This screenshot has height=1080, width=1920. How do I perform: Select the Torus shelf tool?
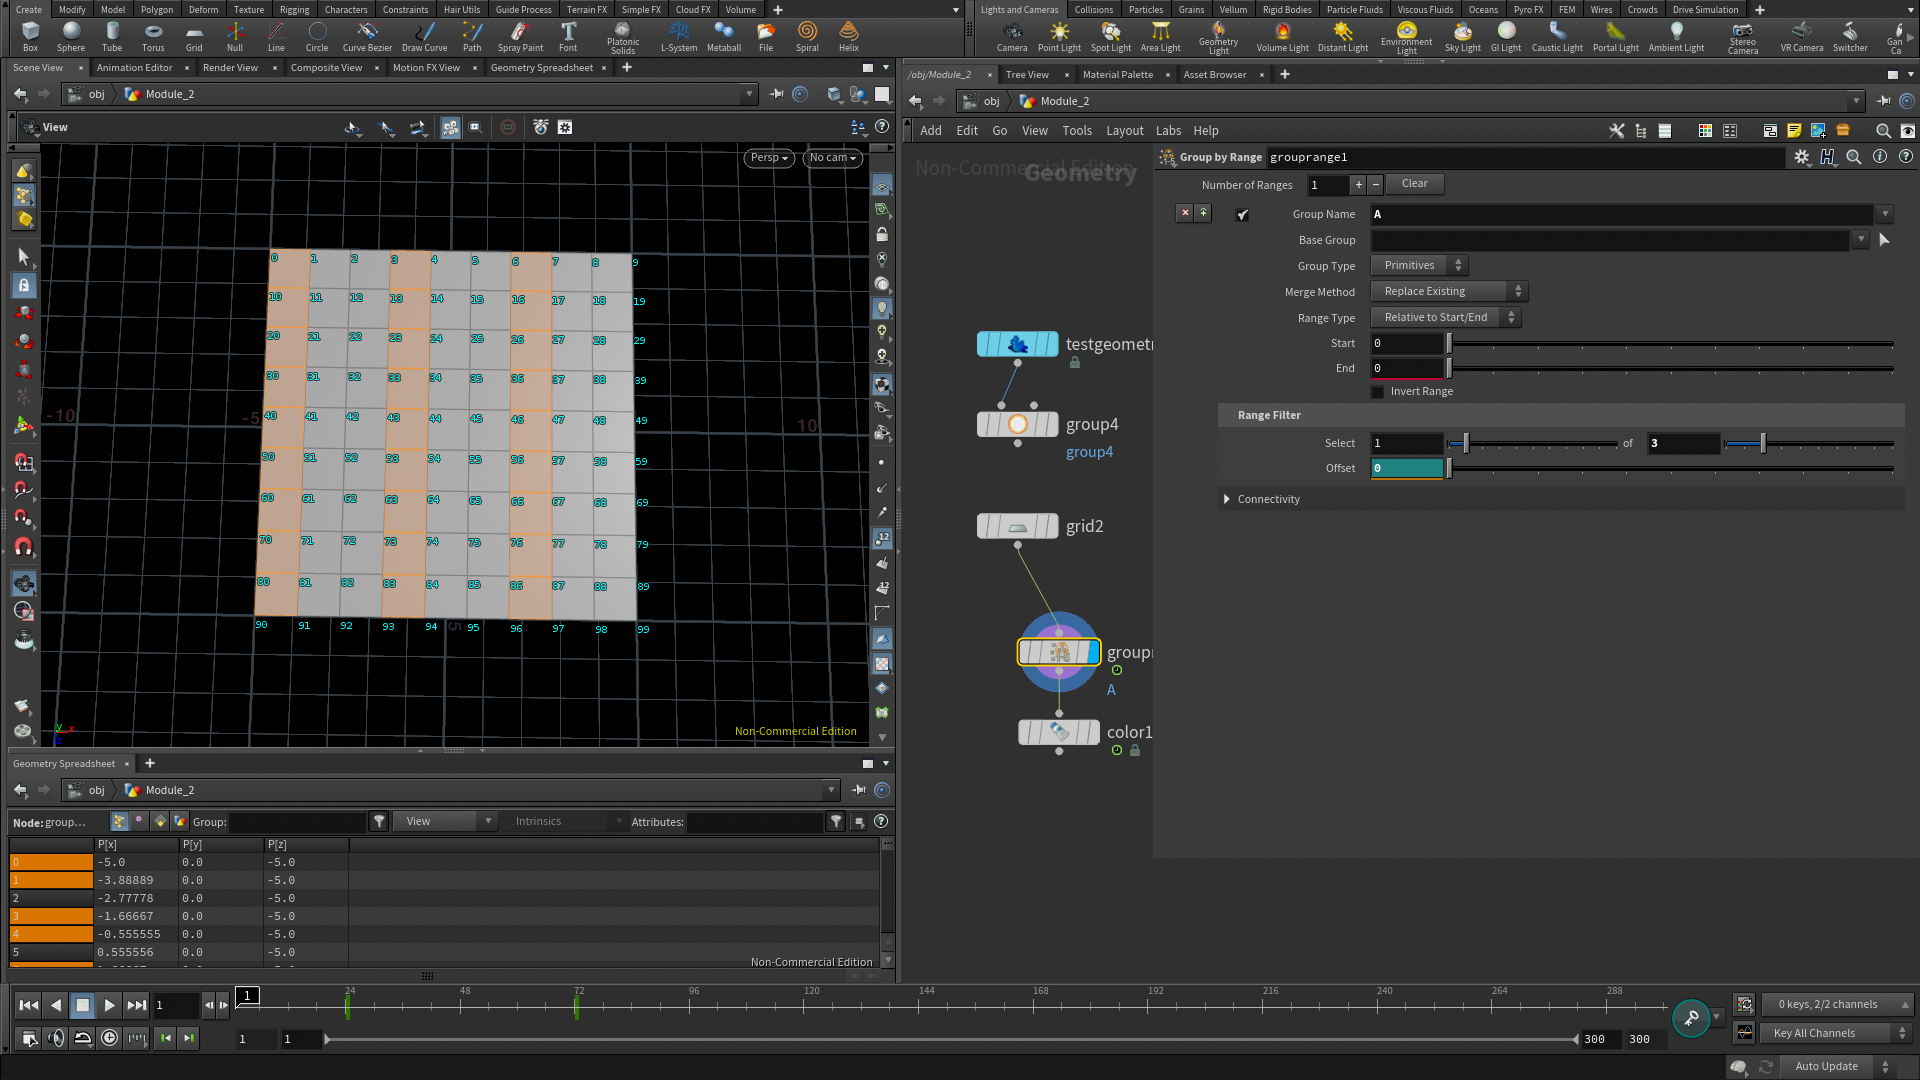(153, 36)
